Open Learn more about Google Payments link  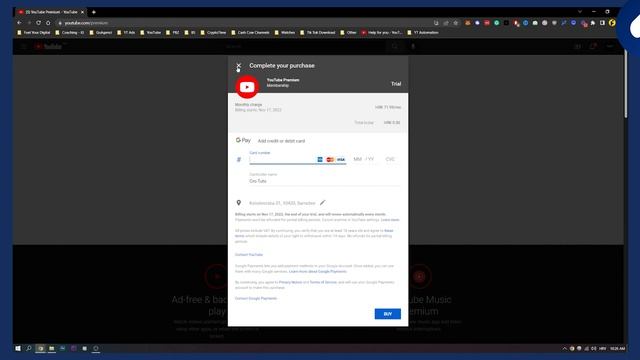318,271
